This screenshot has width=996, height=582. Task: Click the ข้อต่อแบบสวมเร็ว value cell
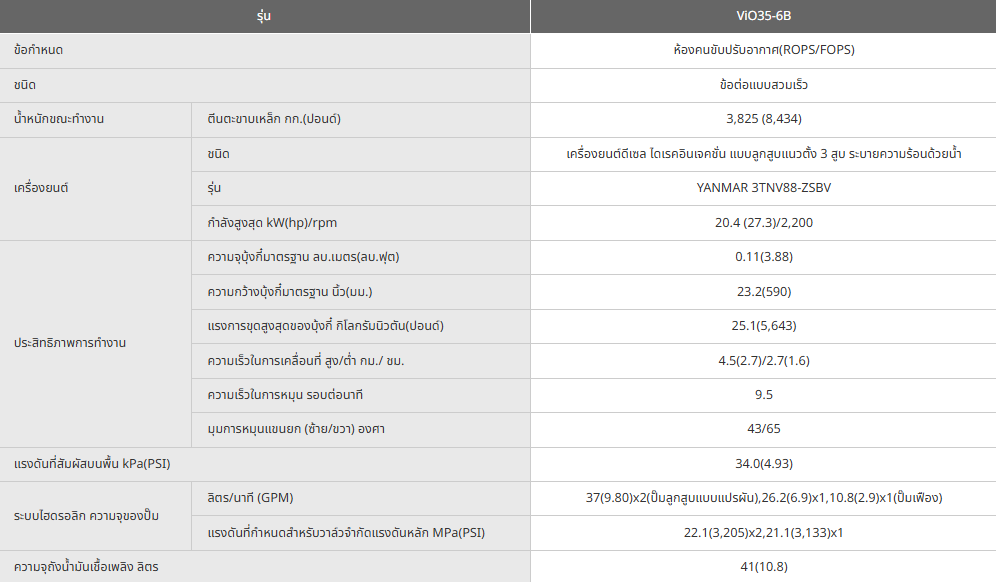[x=763, y=85]
